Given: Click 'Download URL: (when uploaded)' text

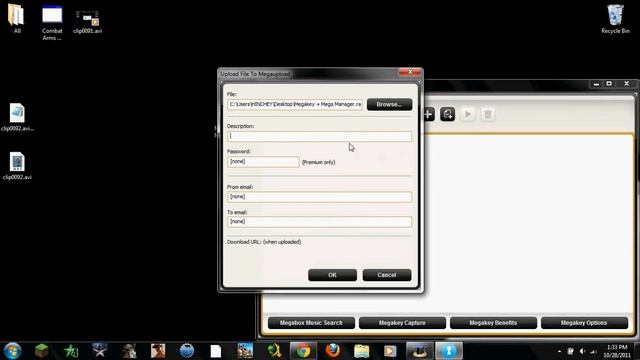Looking at the screenshot, I should click(x=264, y=242).
